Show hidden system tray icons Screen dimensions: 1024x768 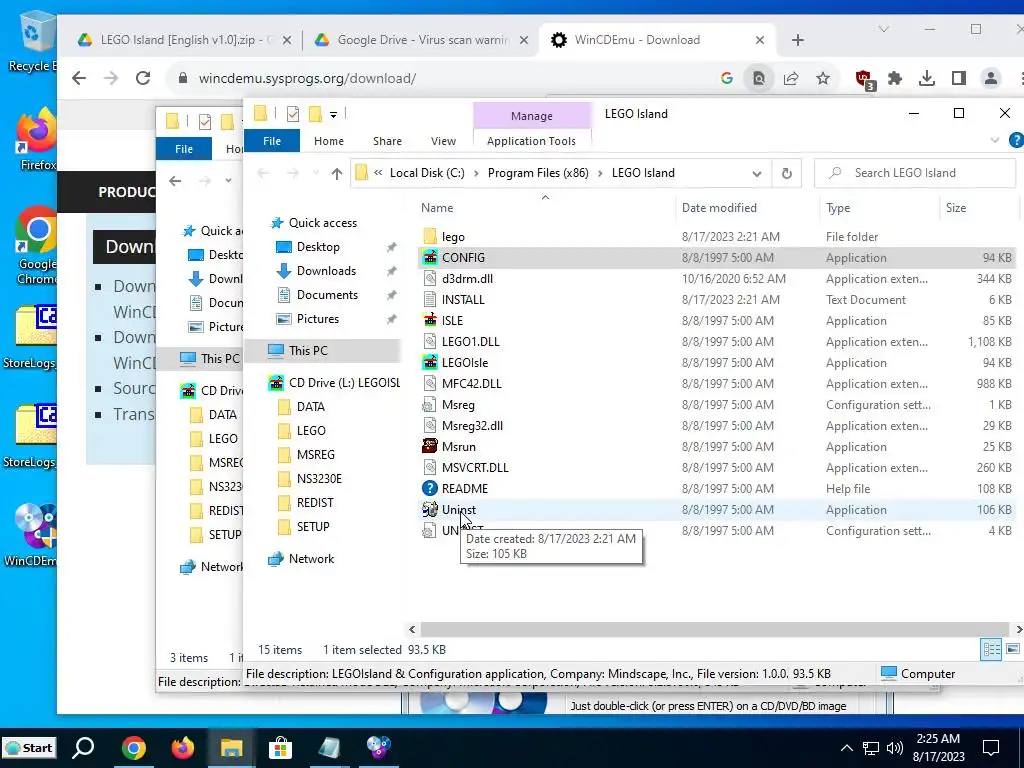pyautogui.click(x=846, y=748)
